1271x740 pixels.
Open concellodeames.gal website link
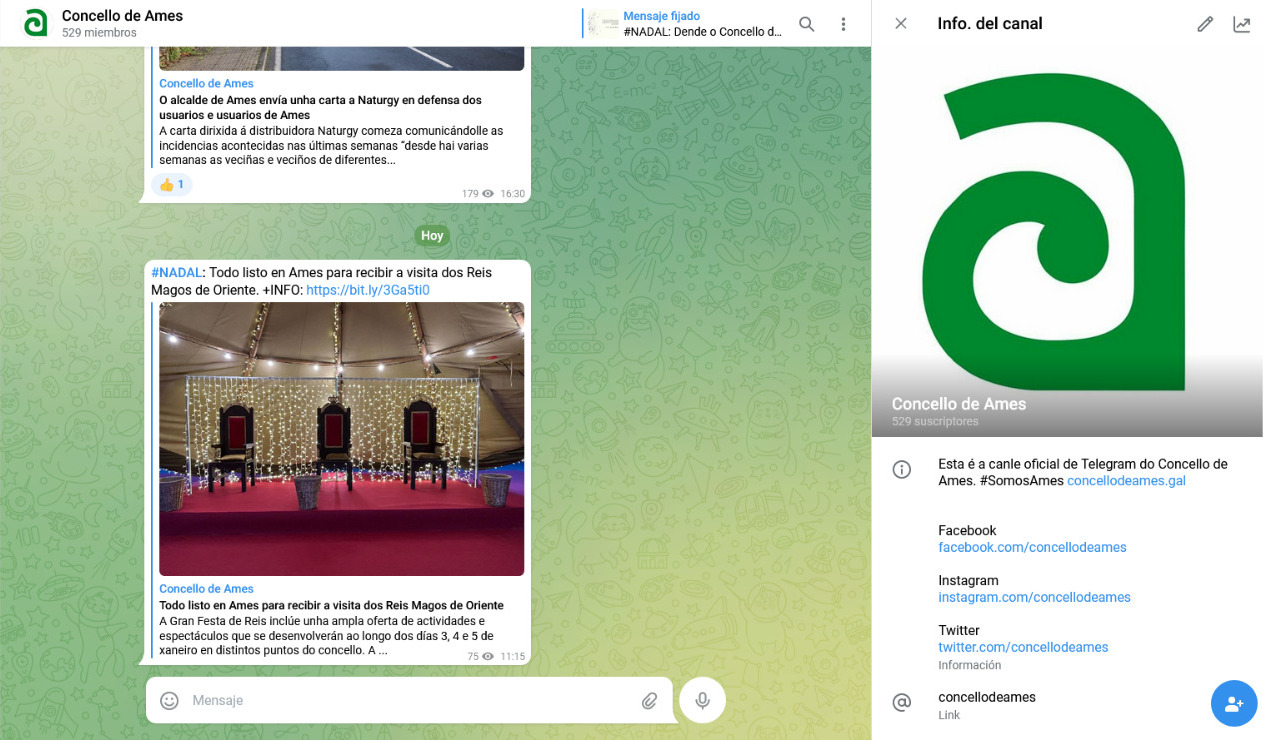(x=1126, y=481)
